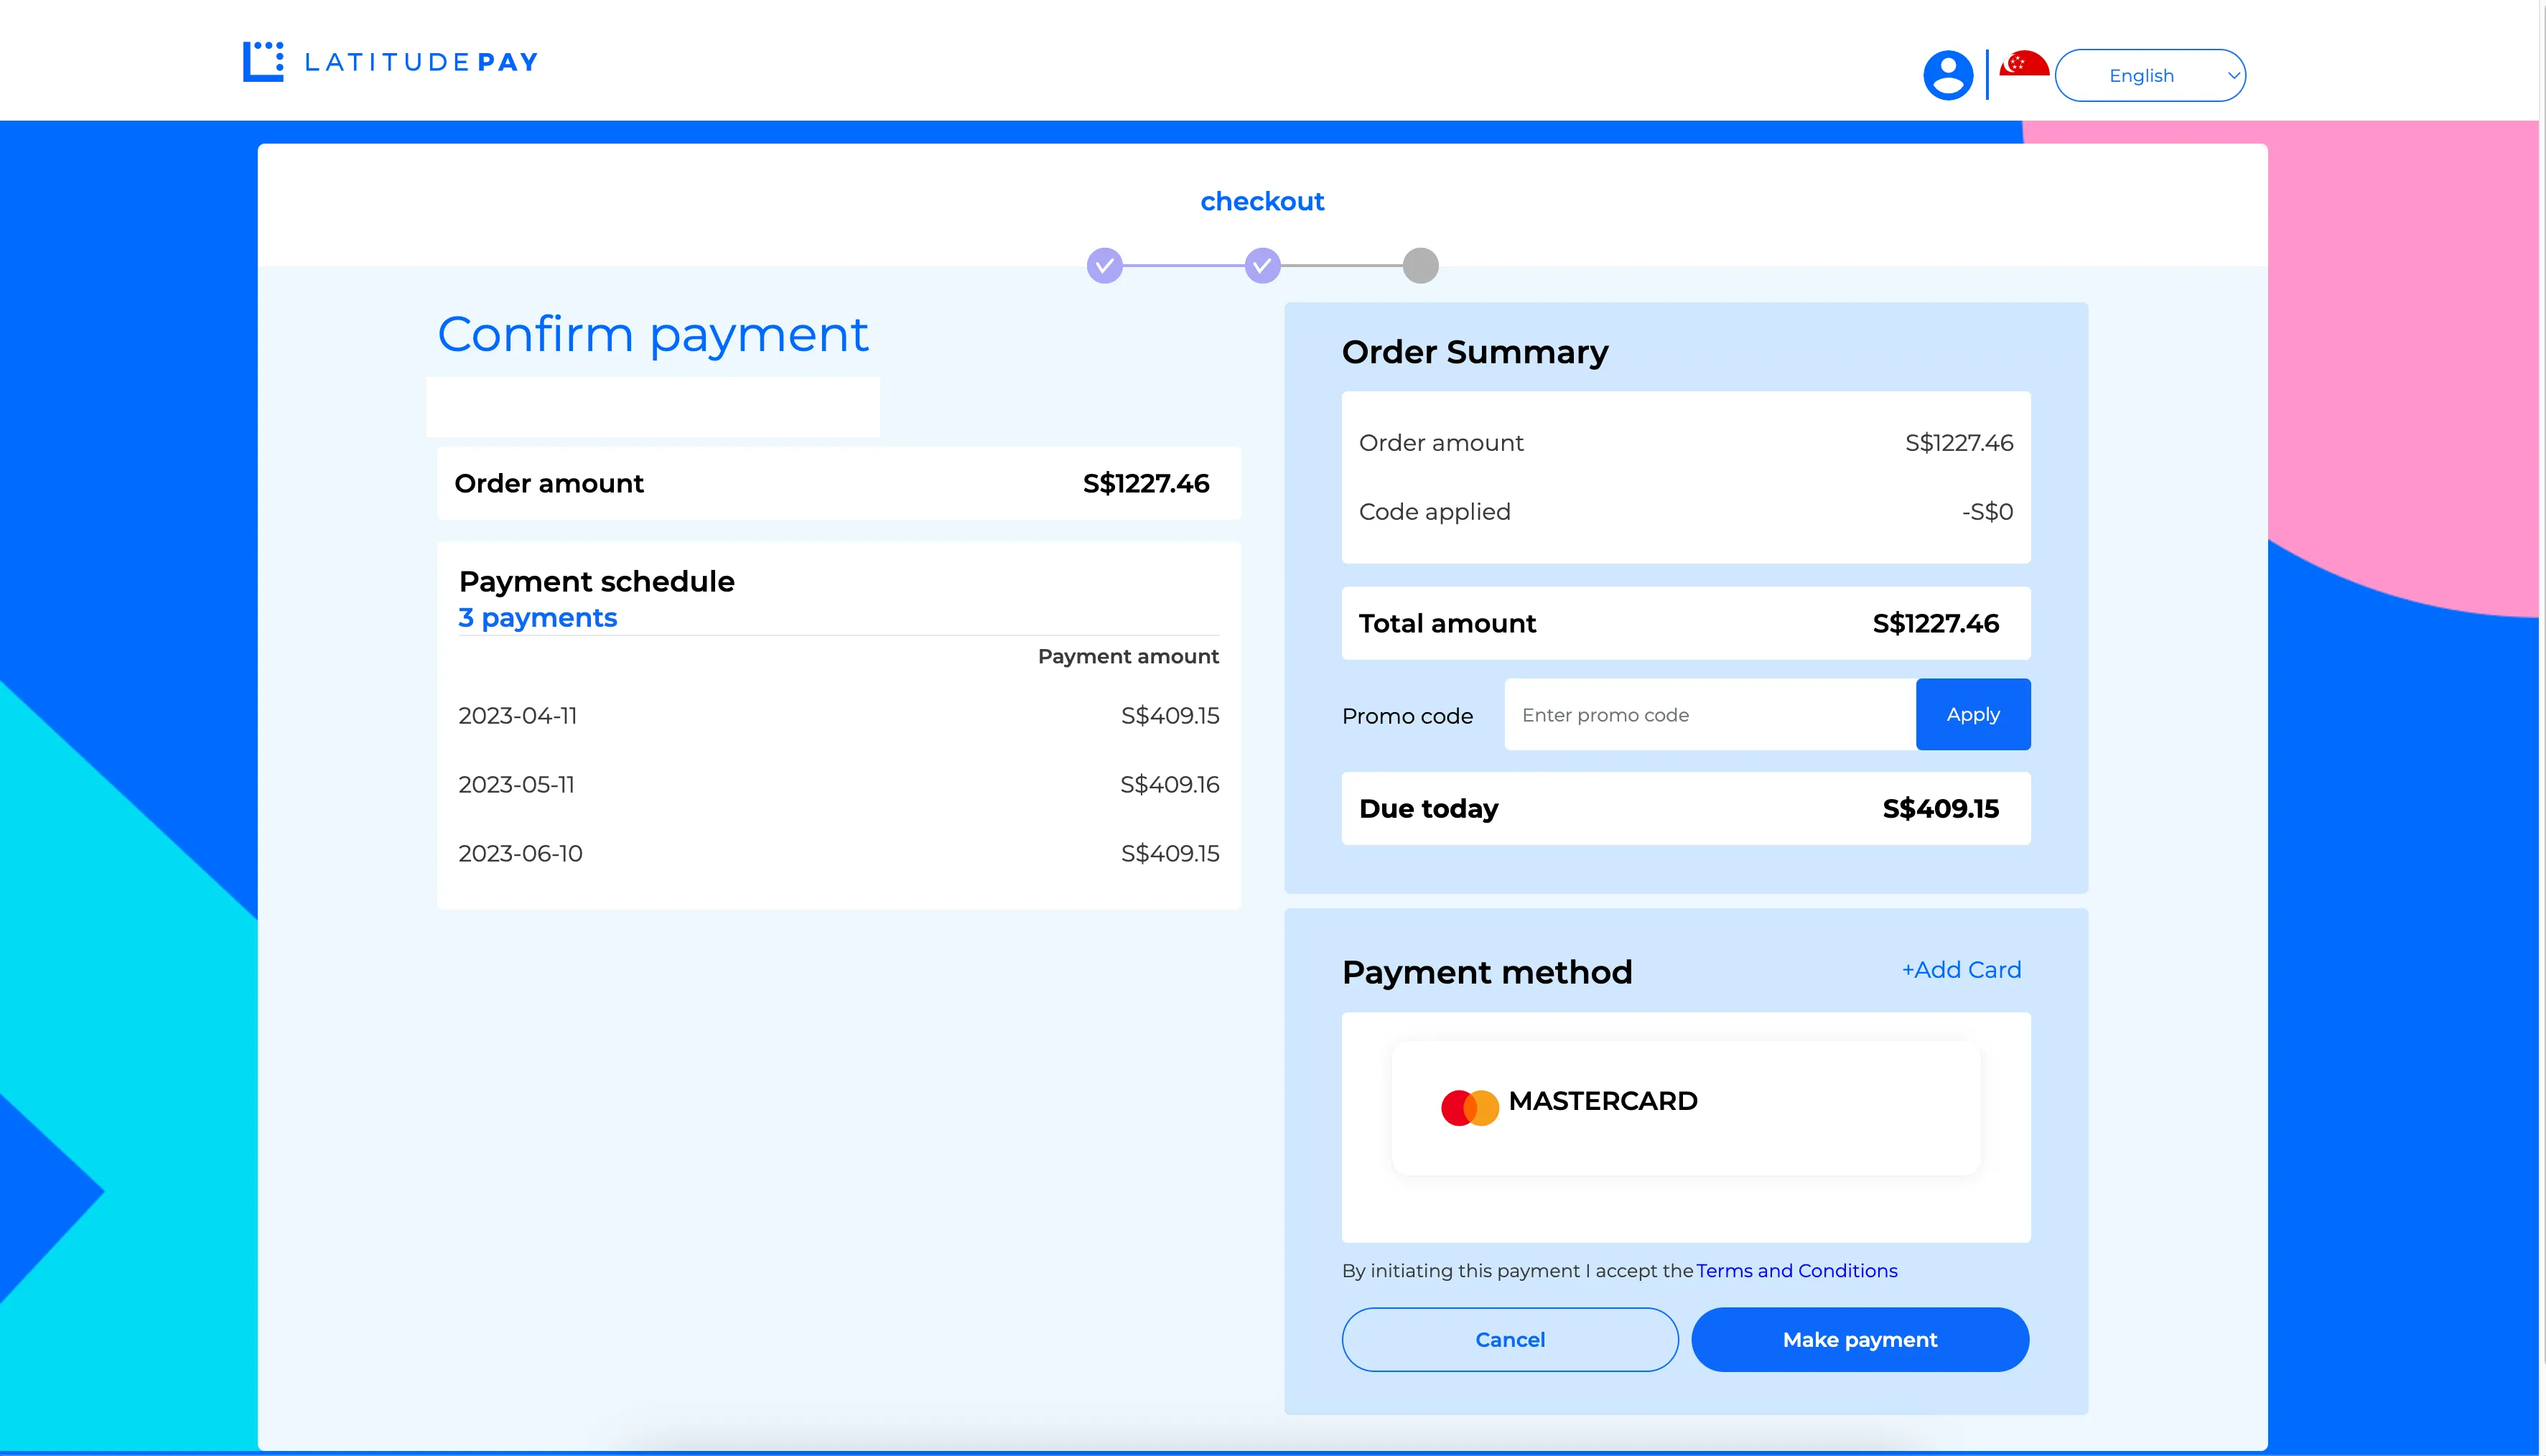Click the Due today S$409.15 value

click(x=1940, y=809)
